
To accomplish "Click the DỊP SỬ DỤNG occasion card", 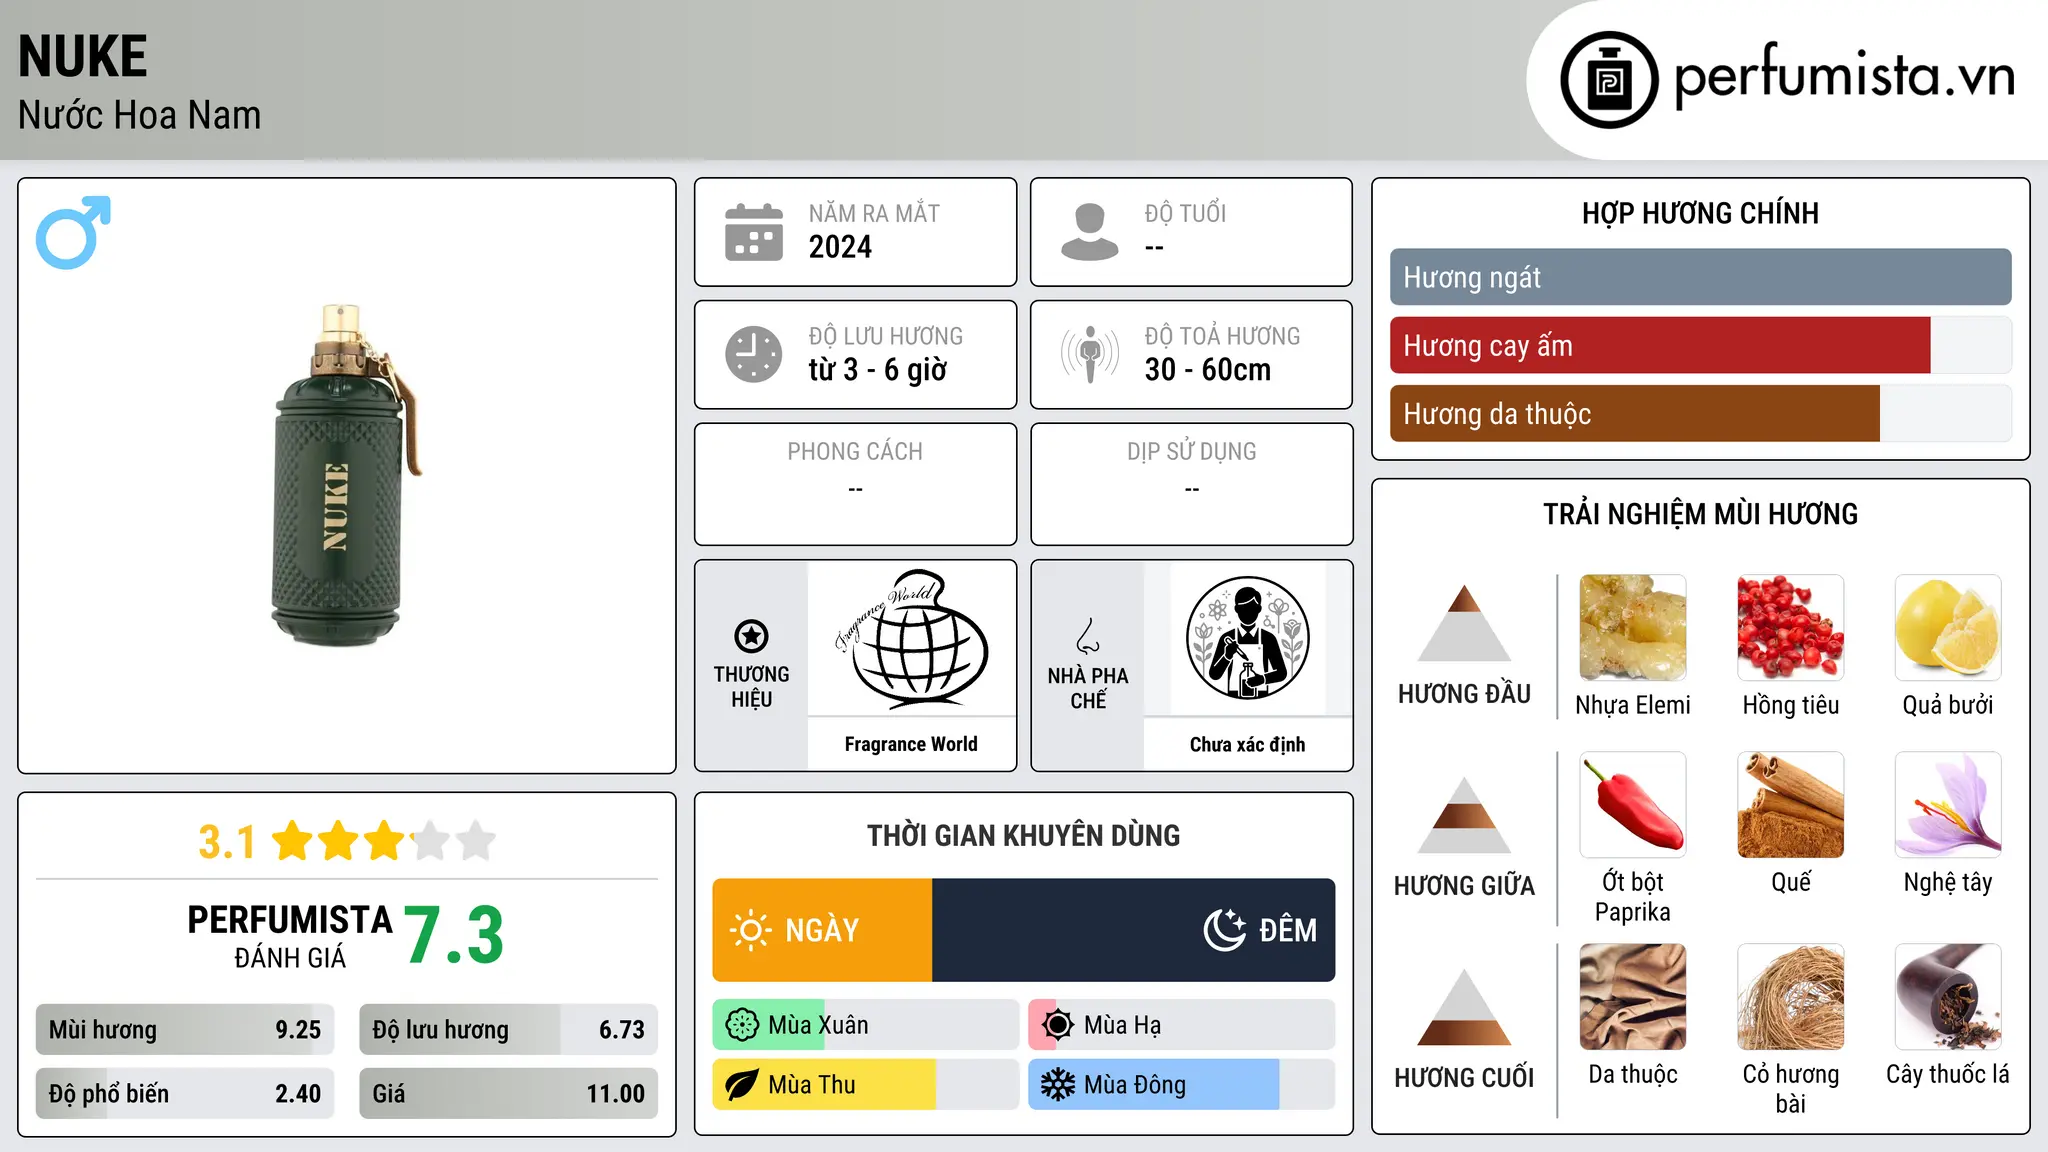I will point(1191,484).
